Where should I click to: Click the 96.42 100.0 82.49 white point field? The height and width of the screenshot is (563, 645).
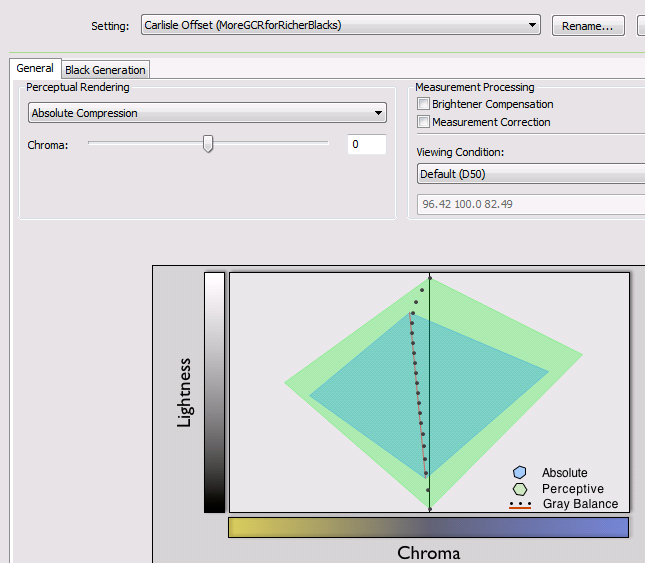click(530, 204)
